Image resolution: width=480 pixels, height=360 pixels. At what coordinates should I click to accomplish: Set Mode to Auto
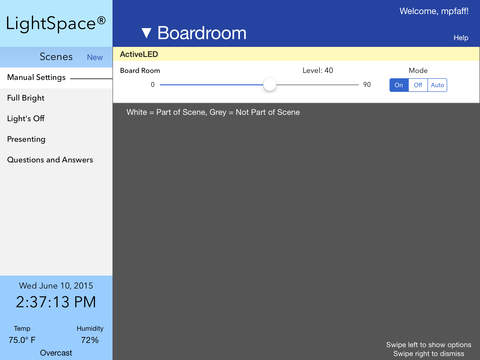[x=437, y=85]
